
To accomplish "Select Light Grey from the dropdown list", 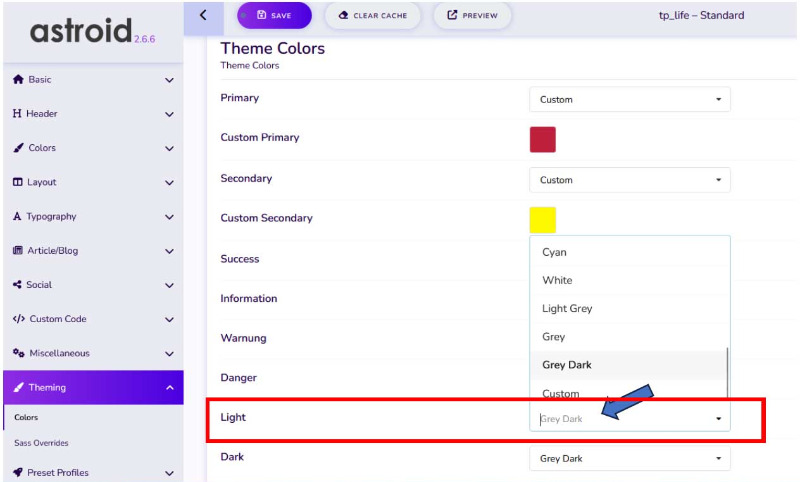I will pyautogui.click(x=567, y=309).
